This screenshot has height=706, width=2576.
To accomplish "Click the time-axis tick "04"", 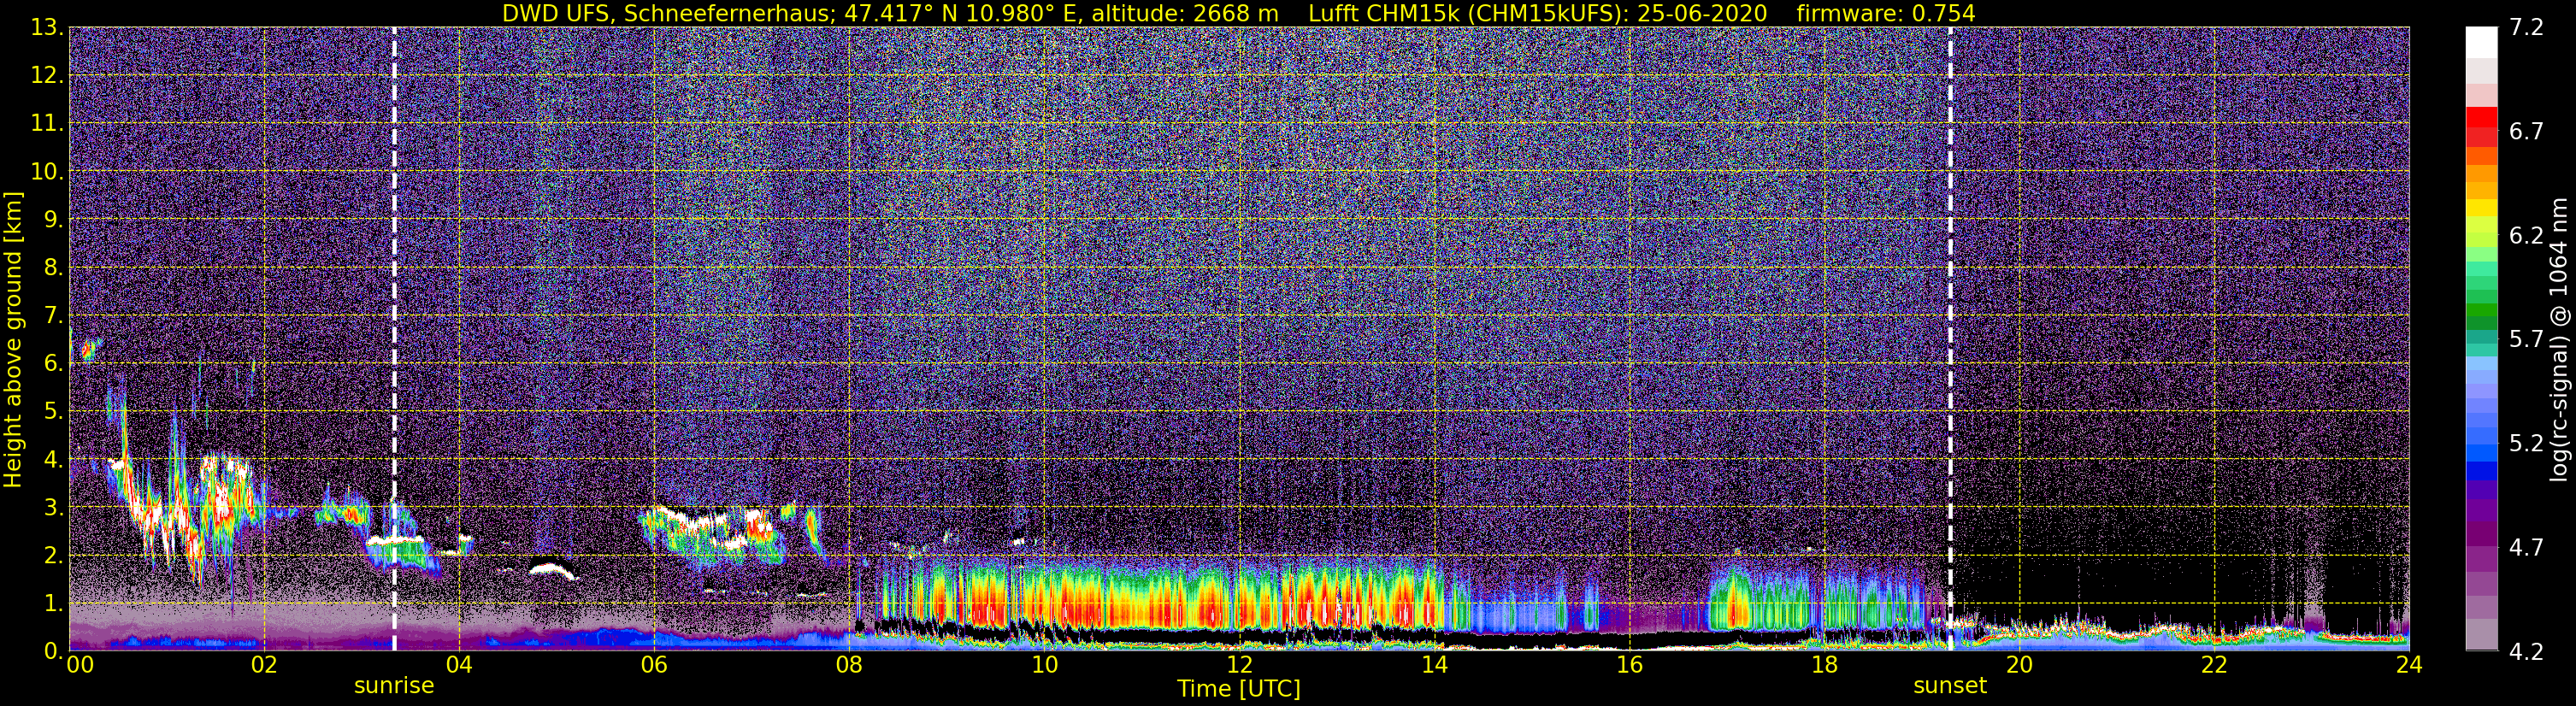I will (459, 666).
